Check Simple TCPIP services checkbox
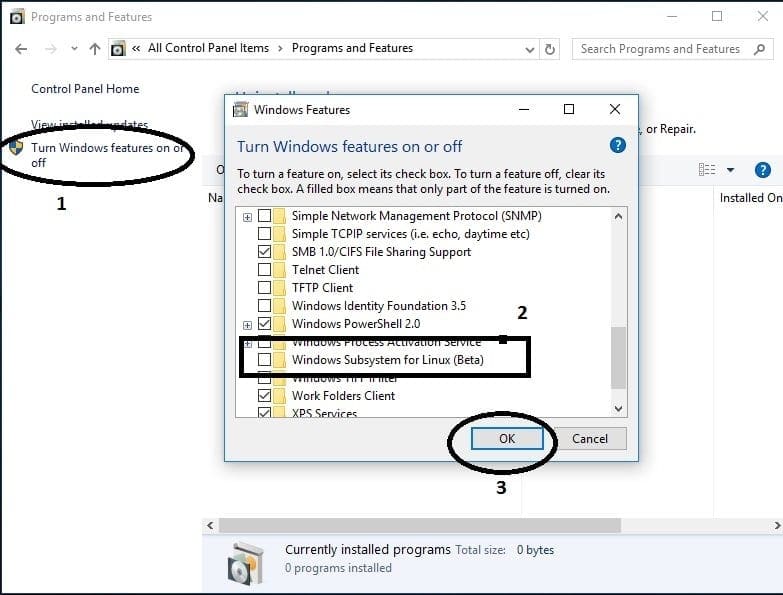This screenshot has height=595, width=783. (265, 234)
